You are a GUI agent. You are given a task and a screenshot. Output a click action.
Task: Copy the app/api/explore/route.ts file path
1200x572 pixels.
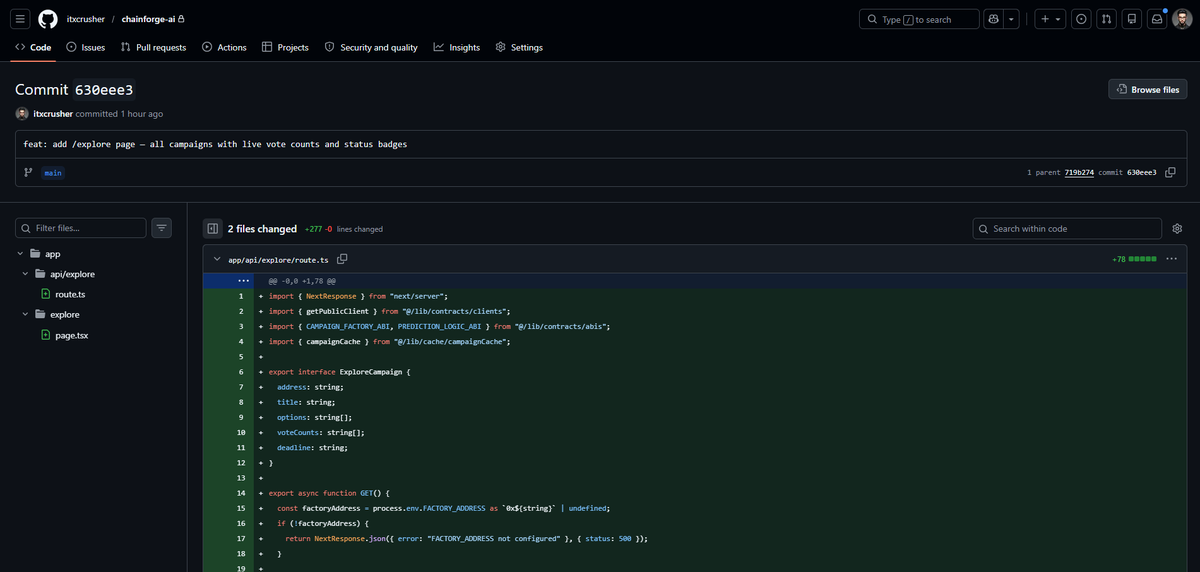point(342,259)
